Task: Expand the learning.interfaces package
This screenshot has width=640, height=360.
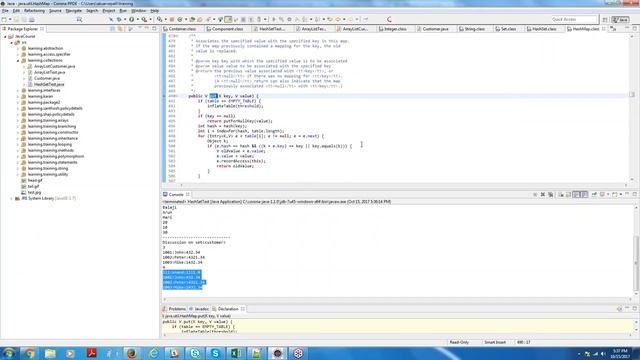Action: [18, 91]
